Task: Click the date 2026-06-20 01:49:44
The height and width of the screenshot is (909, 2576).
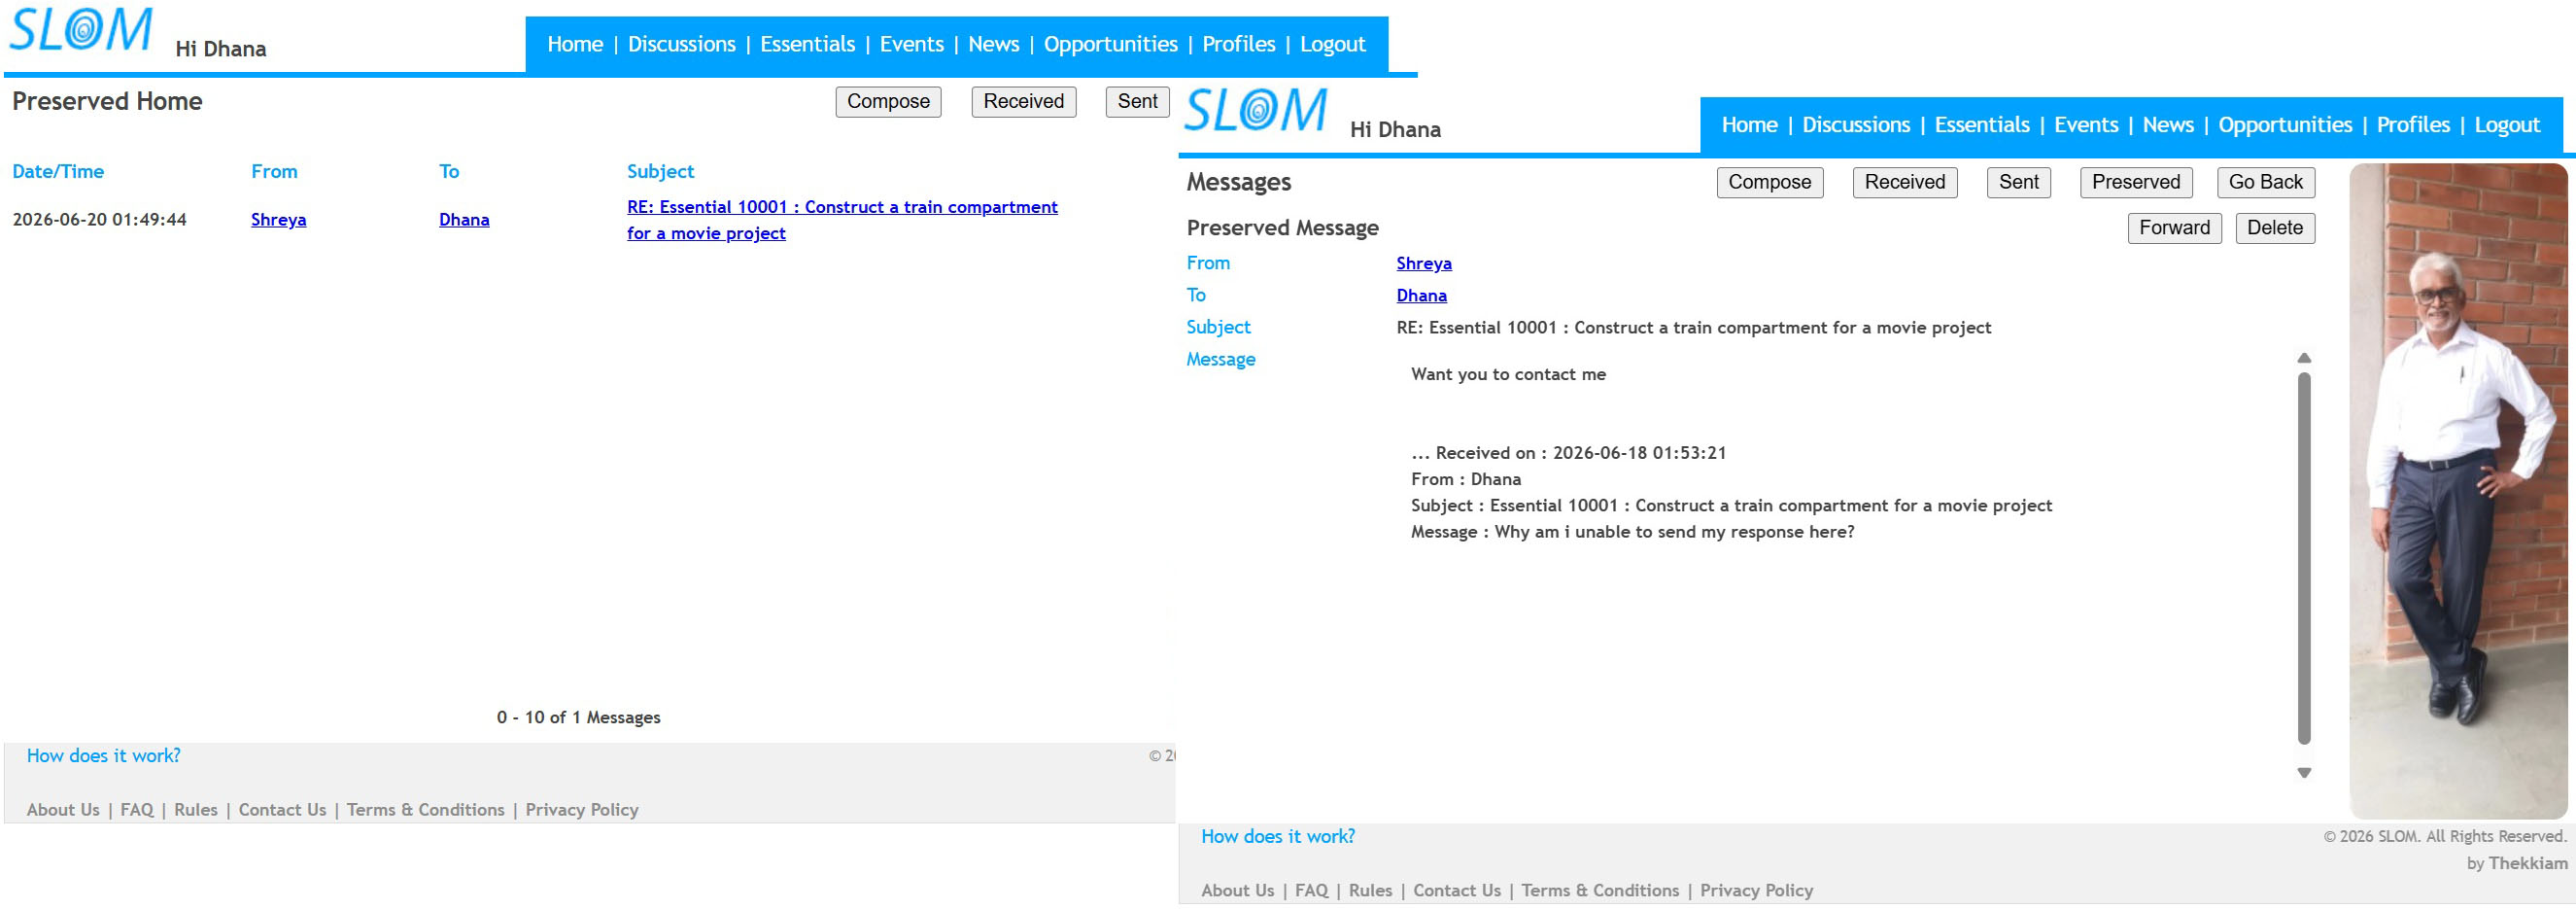Action: (100, 220)
